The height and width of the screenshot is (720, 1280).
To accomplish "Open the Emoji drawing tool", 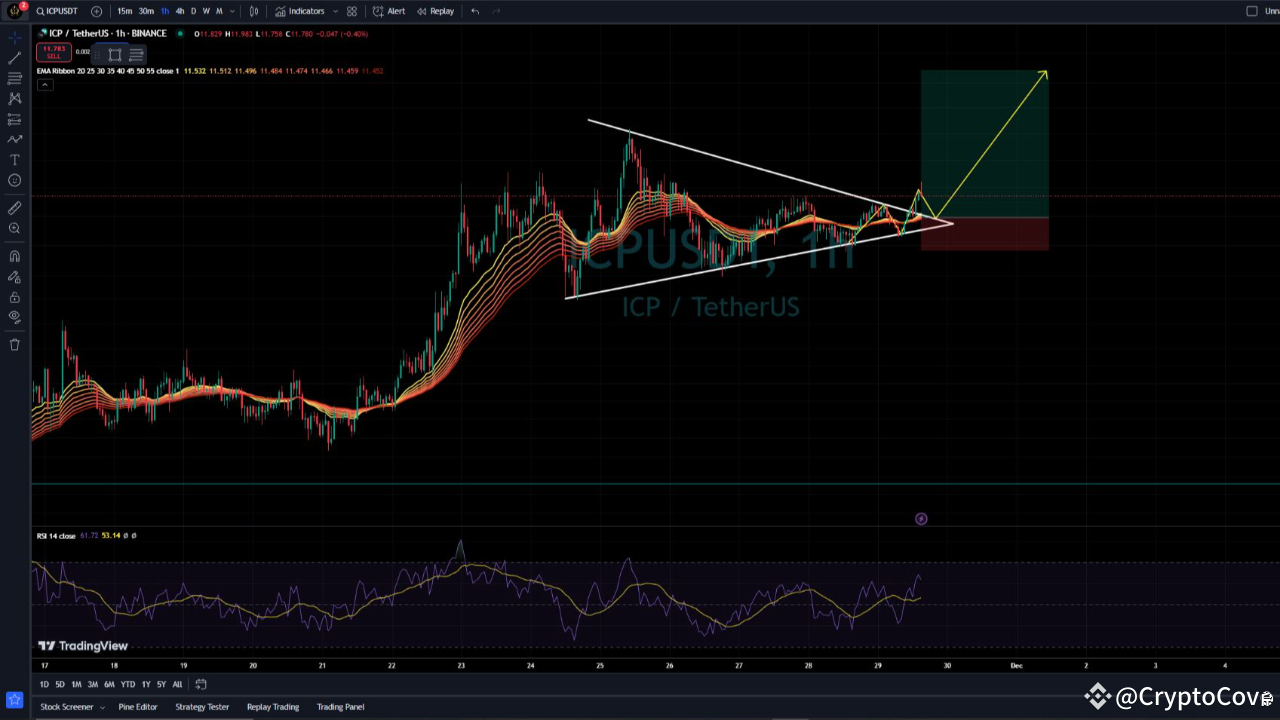I will click(14, 180).
